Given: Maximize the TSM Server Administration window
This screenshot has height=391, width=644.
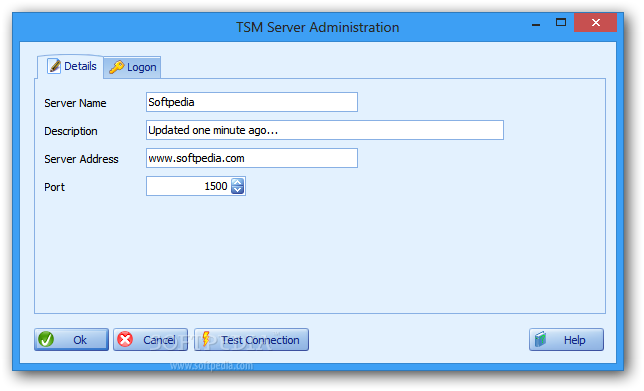Looking at the screenshot, I should point(561,22).
